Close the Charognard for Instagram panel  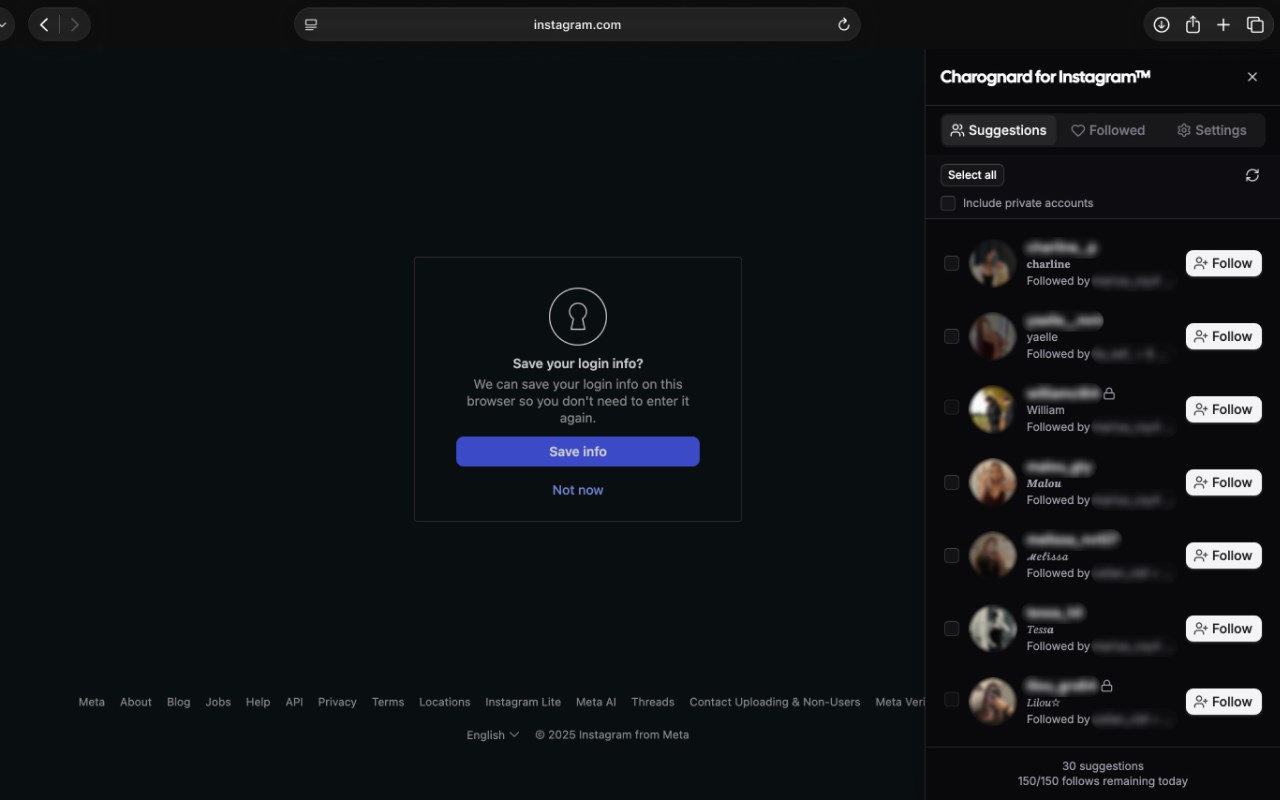click(x=1252, y=77)
